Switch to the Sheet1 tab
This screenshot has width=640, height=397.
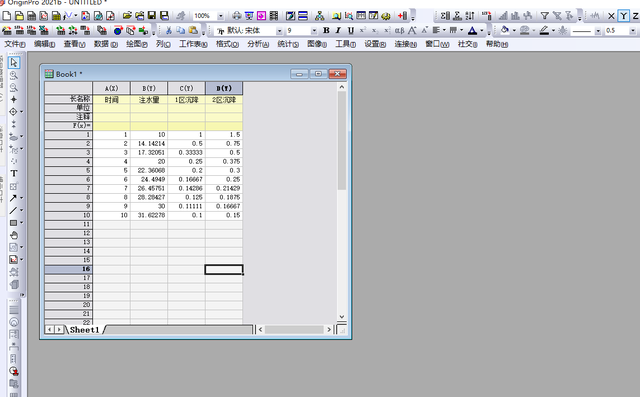tap(84, 330)
